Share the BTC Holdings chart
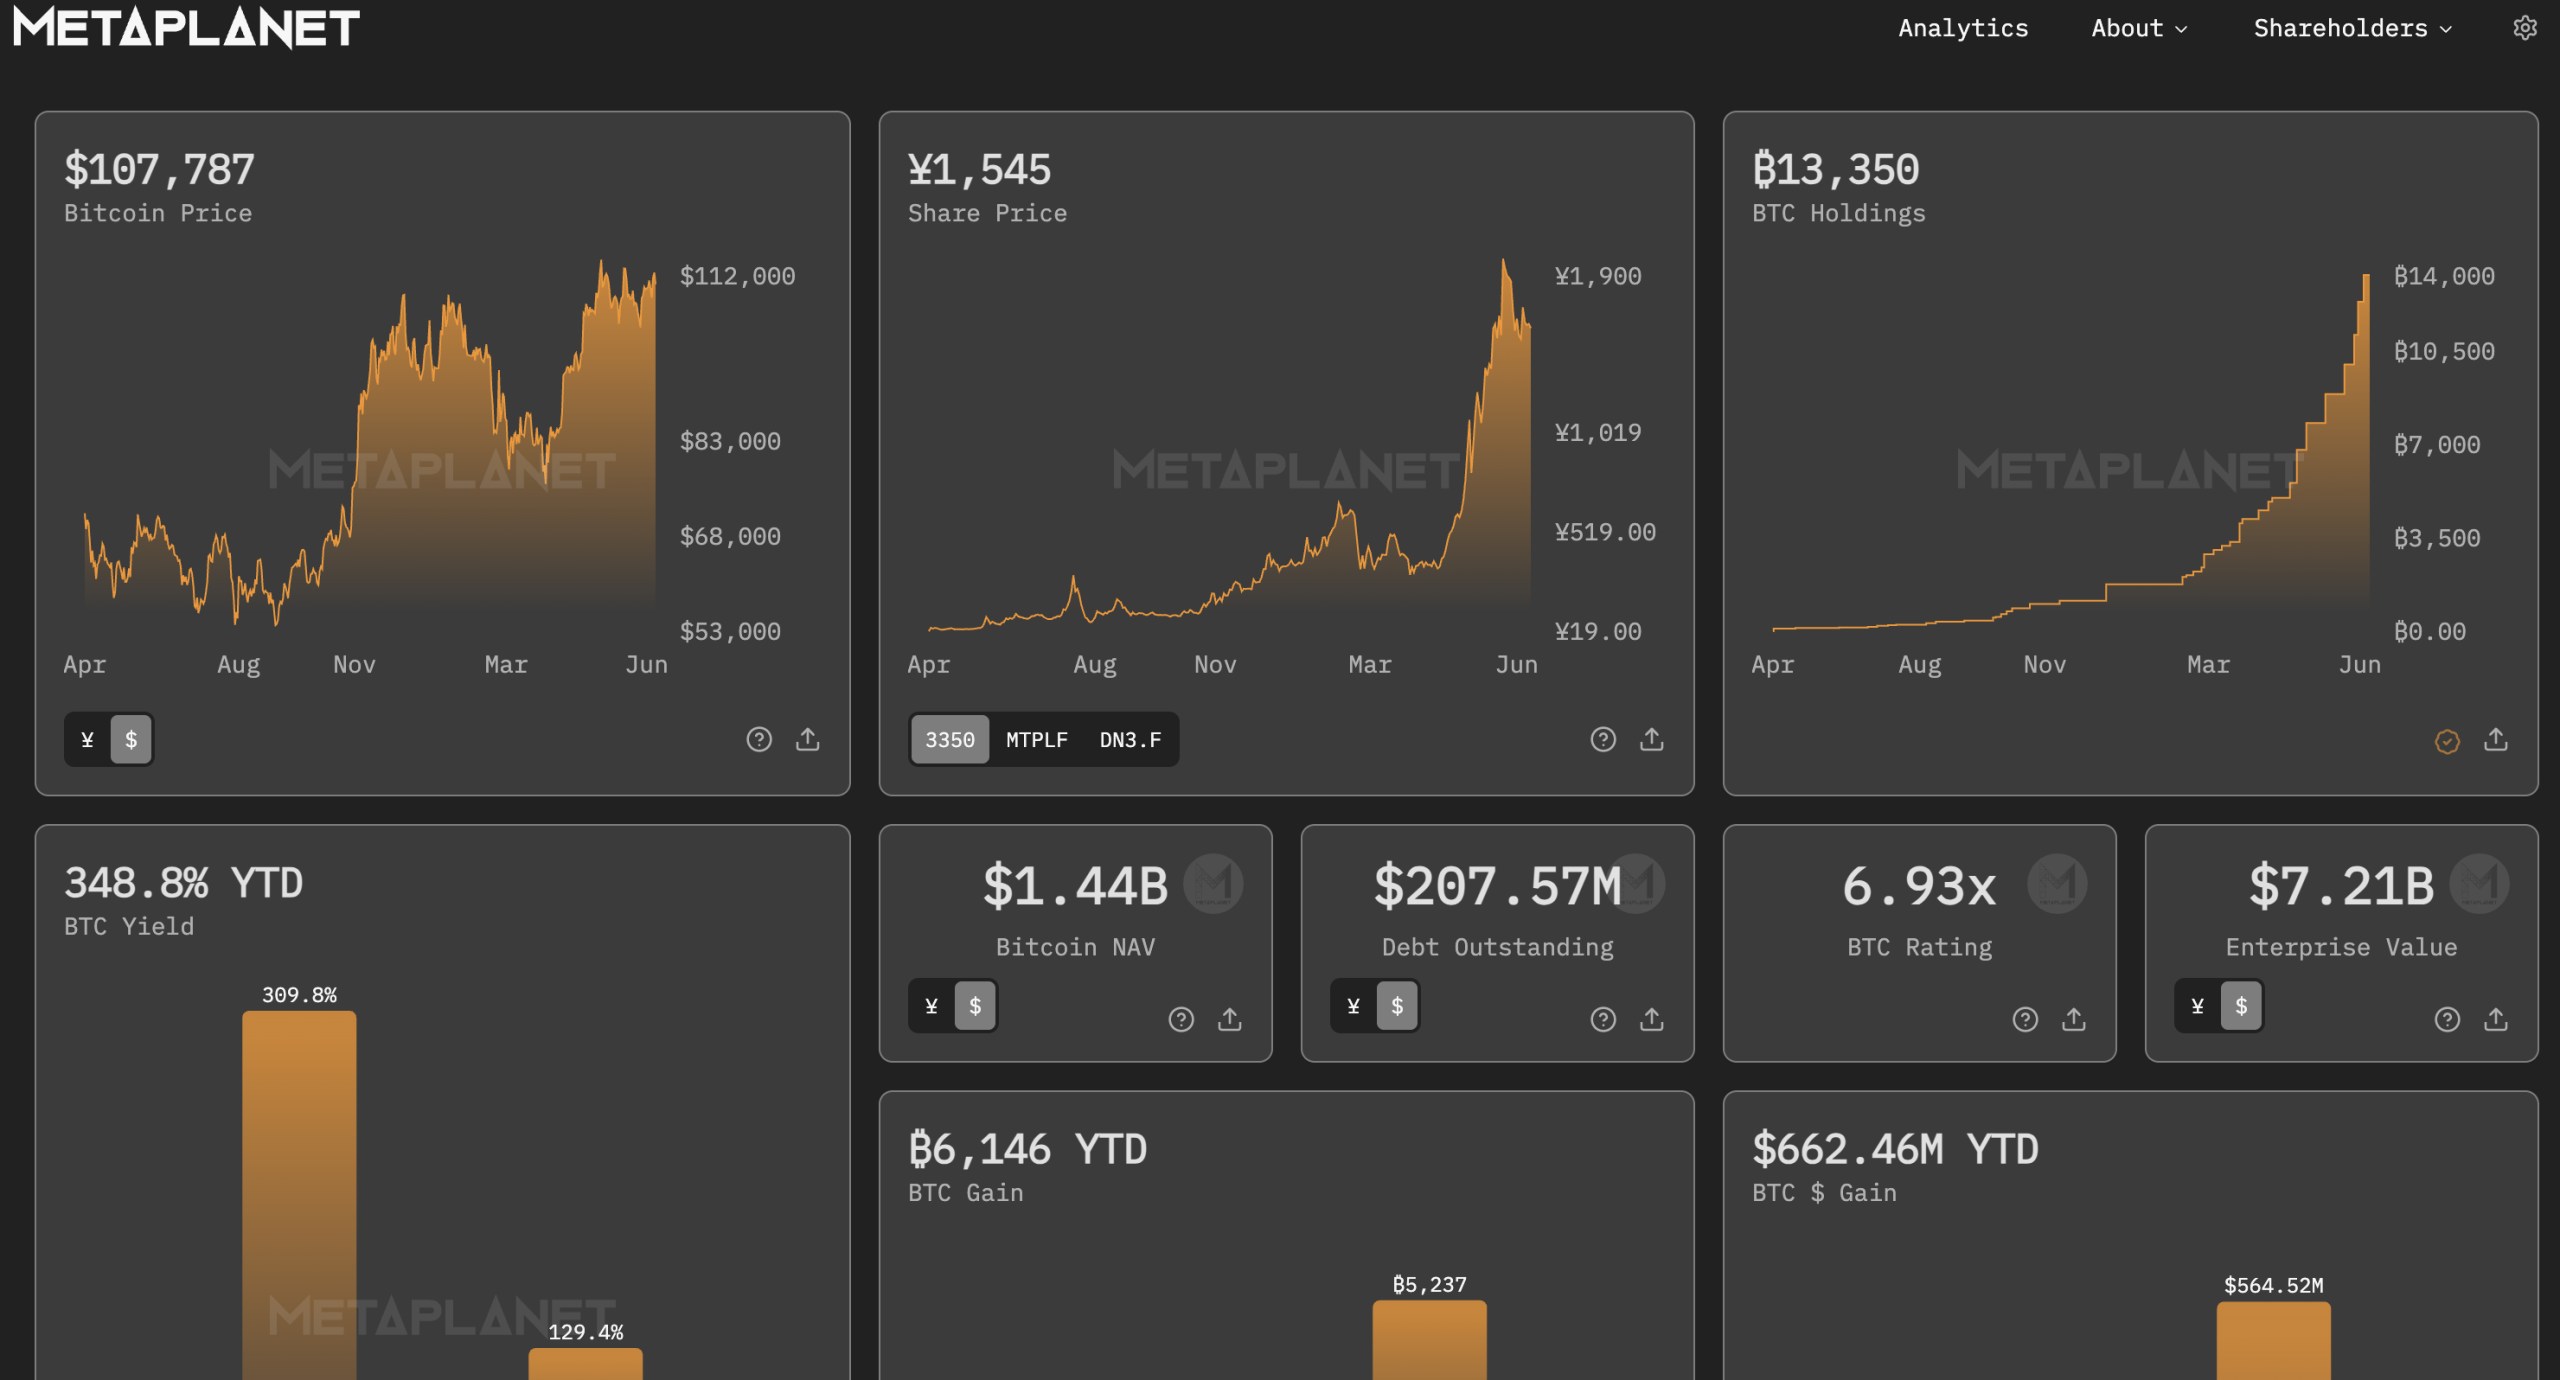The image size is (2560, 1380). click(2496, 740)
